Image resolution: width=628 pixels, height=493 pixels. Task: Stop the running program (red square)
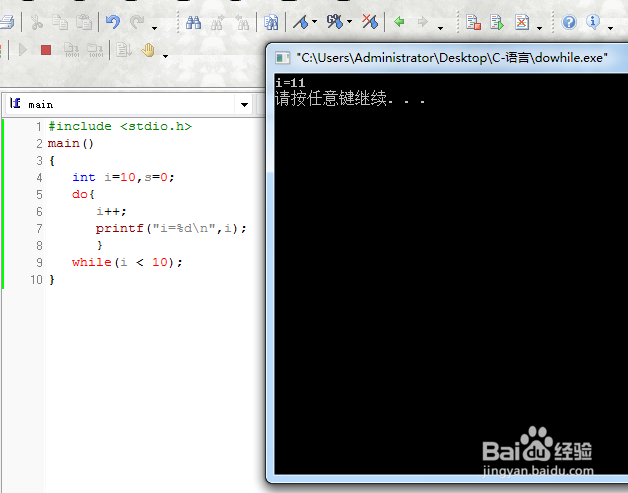point(46,50)
